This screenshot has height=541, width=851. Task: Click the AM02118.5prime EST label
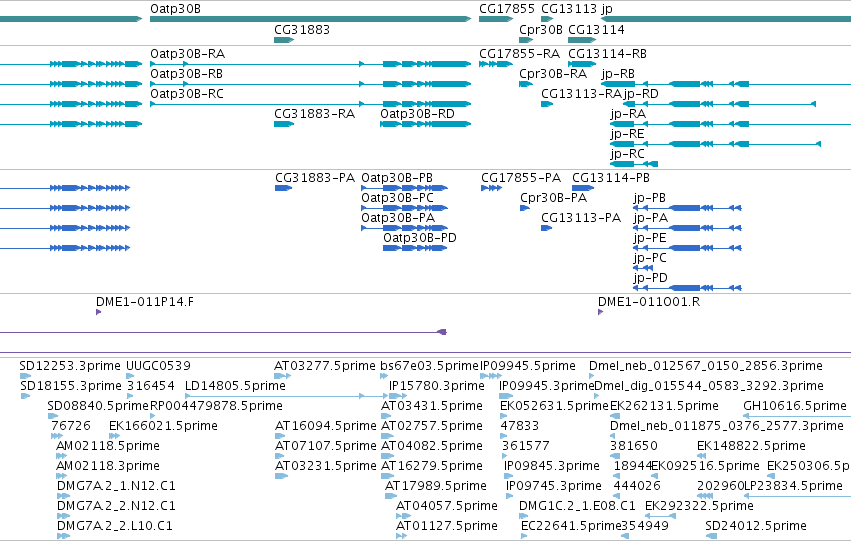click(x=108, y=447)
